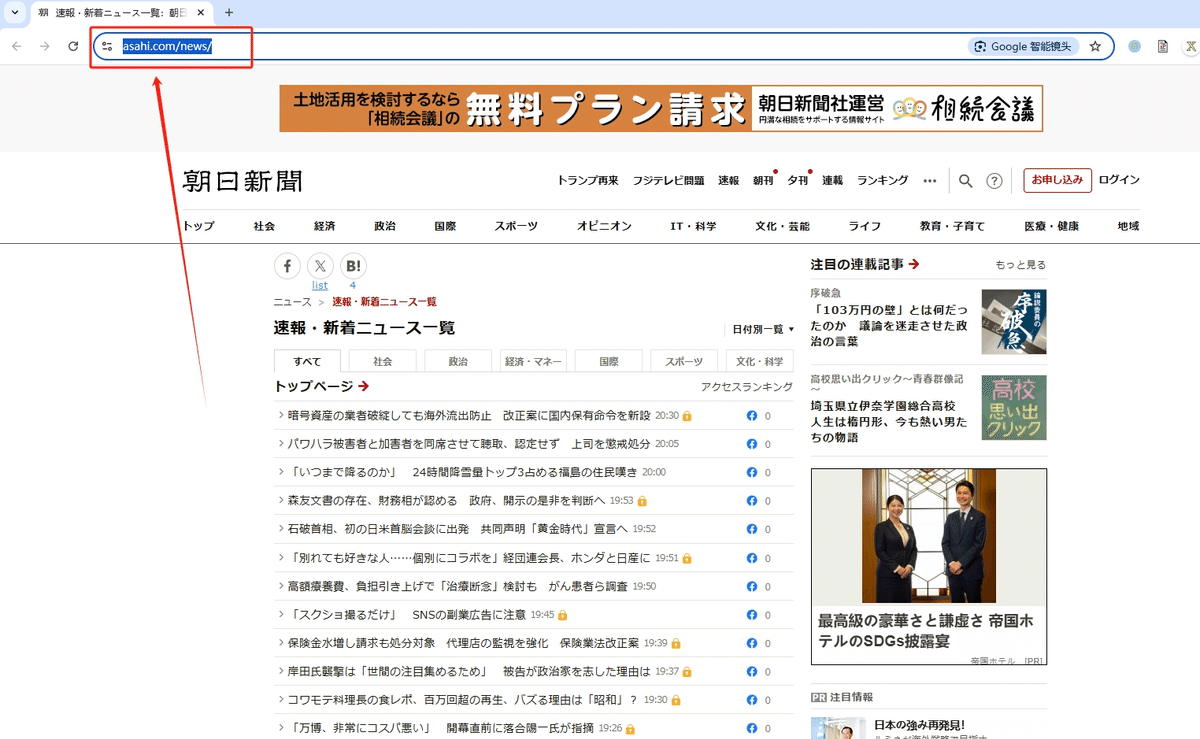Click the browser forward arrow

45,46
